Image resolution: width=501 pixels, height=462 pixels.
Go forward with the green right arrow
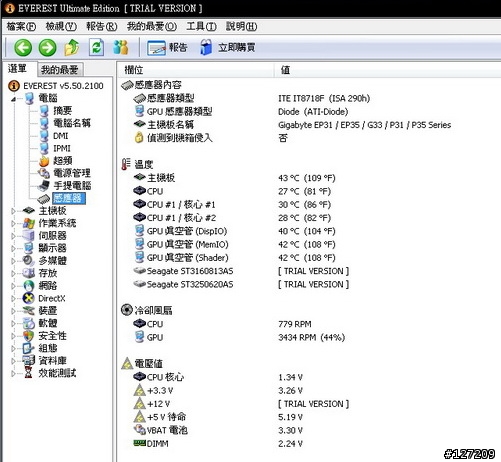(47, 48)
